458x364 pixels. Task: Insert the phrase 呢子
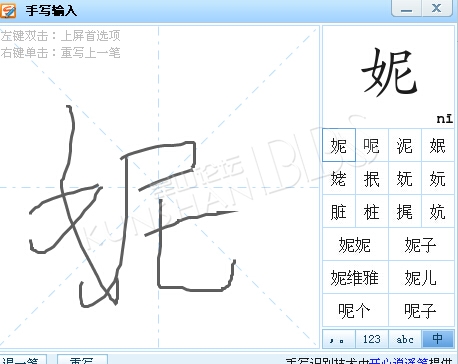click(421, 310)
